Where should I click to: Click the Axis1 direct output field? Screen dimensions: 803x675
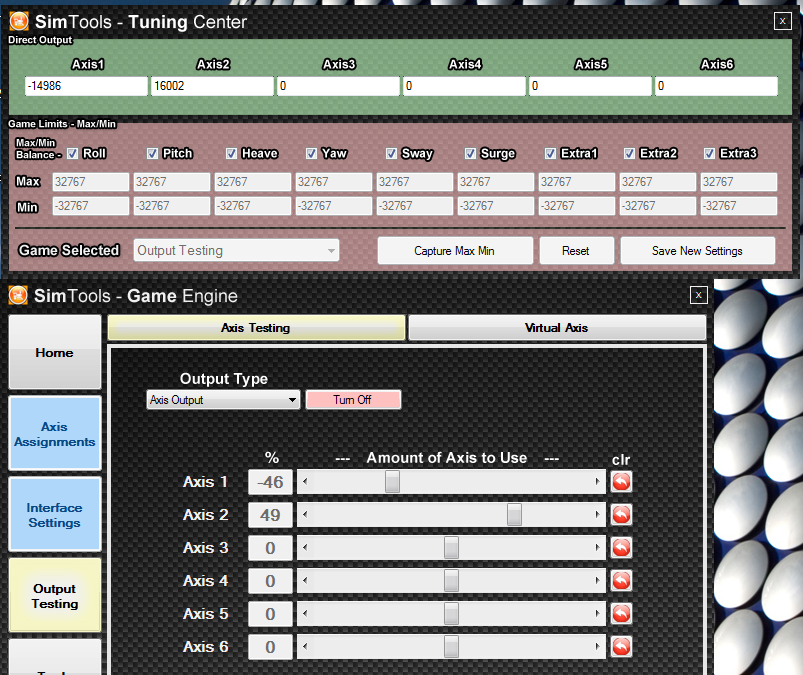86,86
